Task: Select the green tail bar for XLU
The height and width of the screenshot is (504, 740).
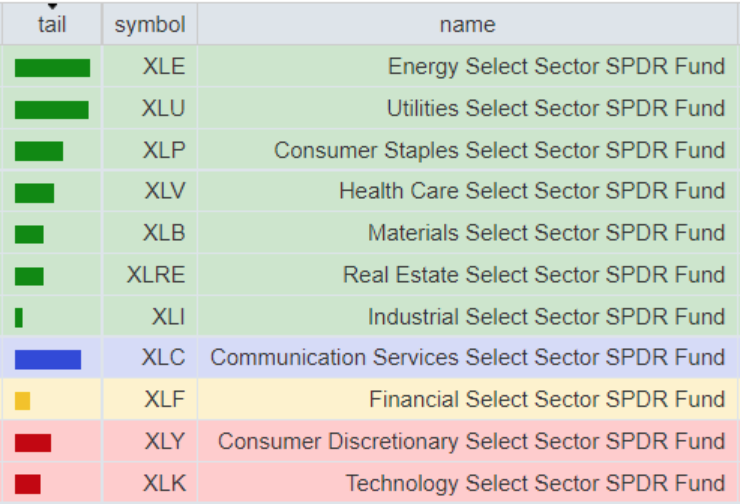Action: tap(51, 110)
